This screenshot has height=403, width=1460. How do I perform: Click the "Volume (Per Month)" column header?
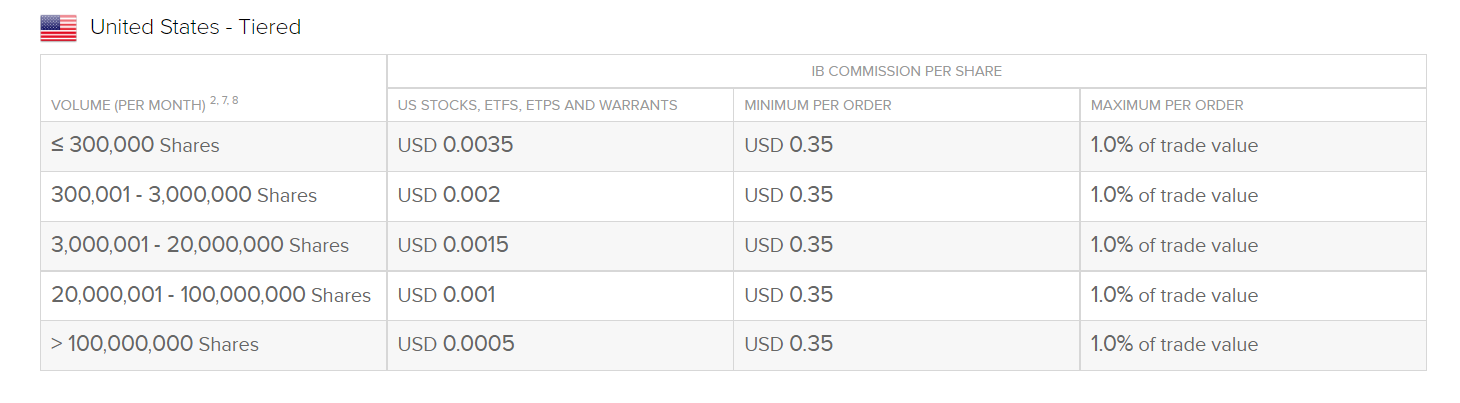click(129, 105)
